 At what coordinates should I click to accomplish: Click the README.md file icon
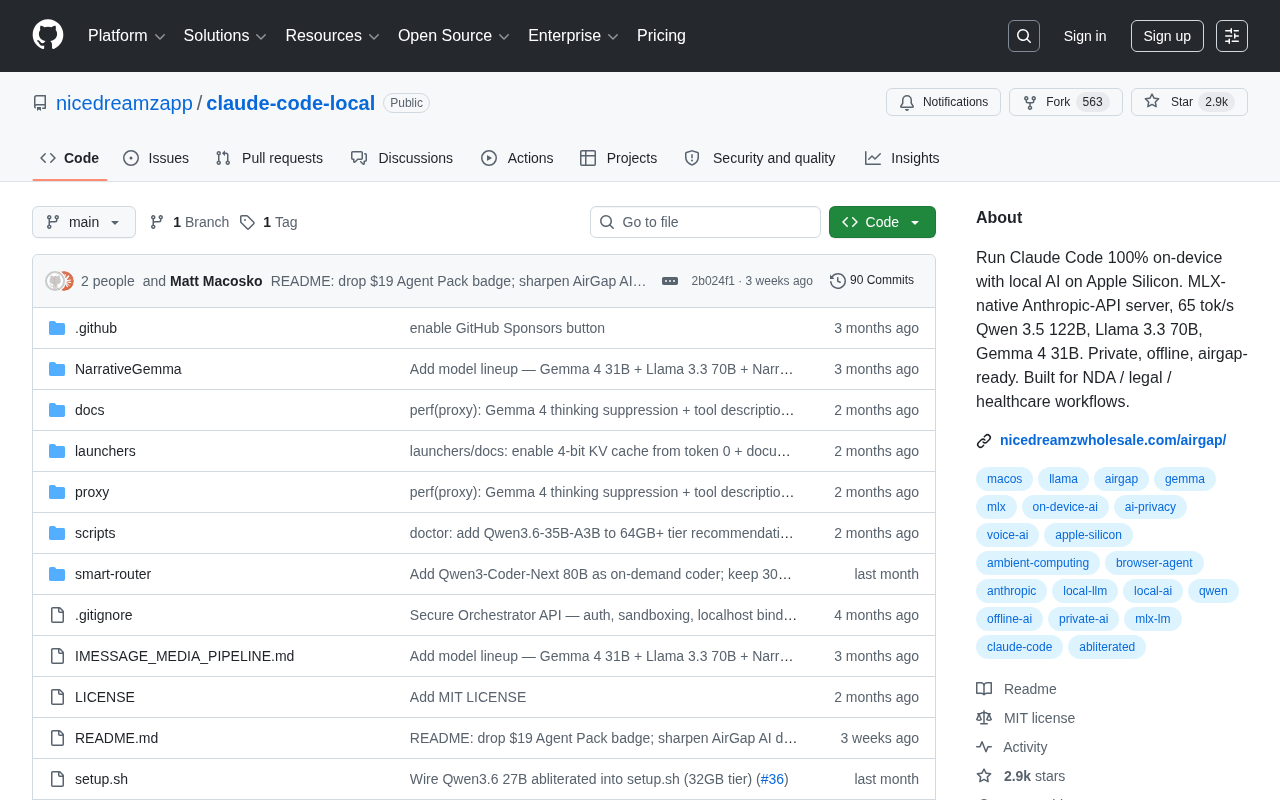coord(57,738)
